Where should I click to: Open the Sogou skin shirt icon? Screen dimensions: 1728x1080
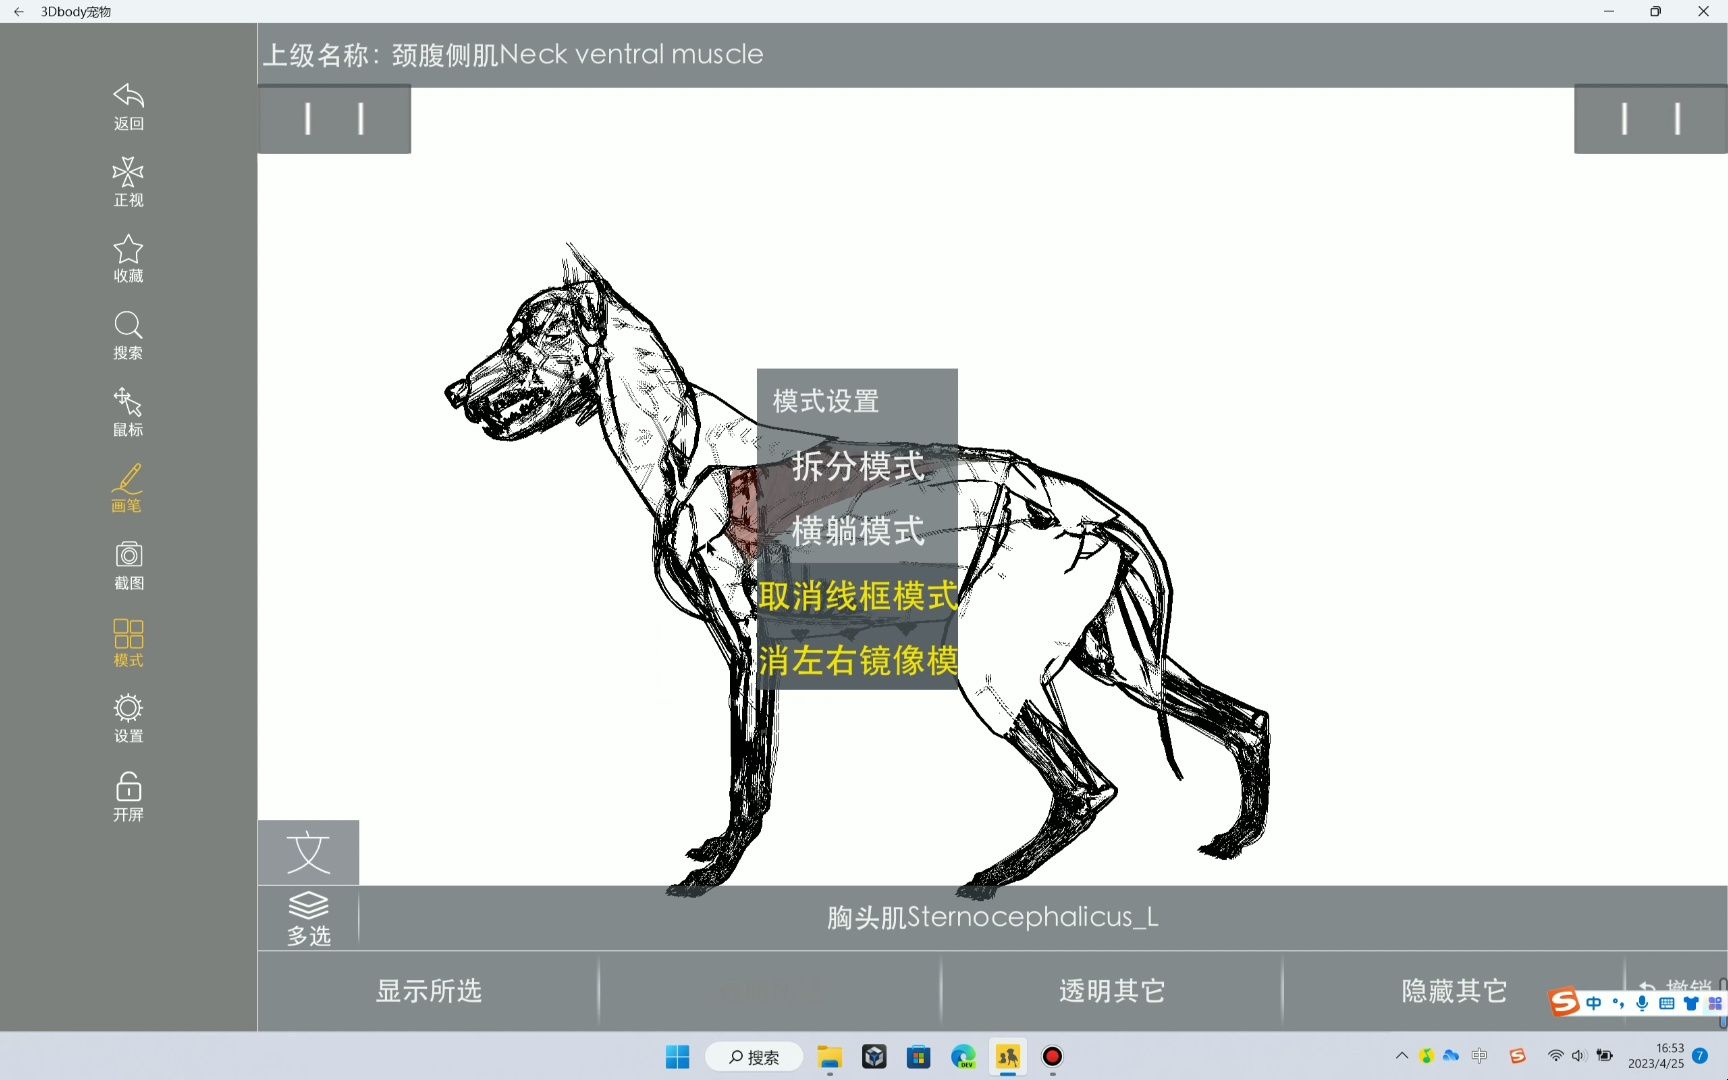click(x=1691, y=1003)
